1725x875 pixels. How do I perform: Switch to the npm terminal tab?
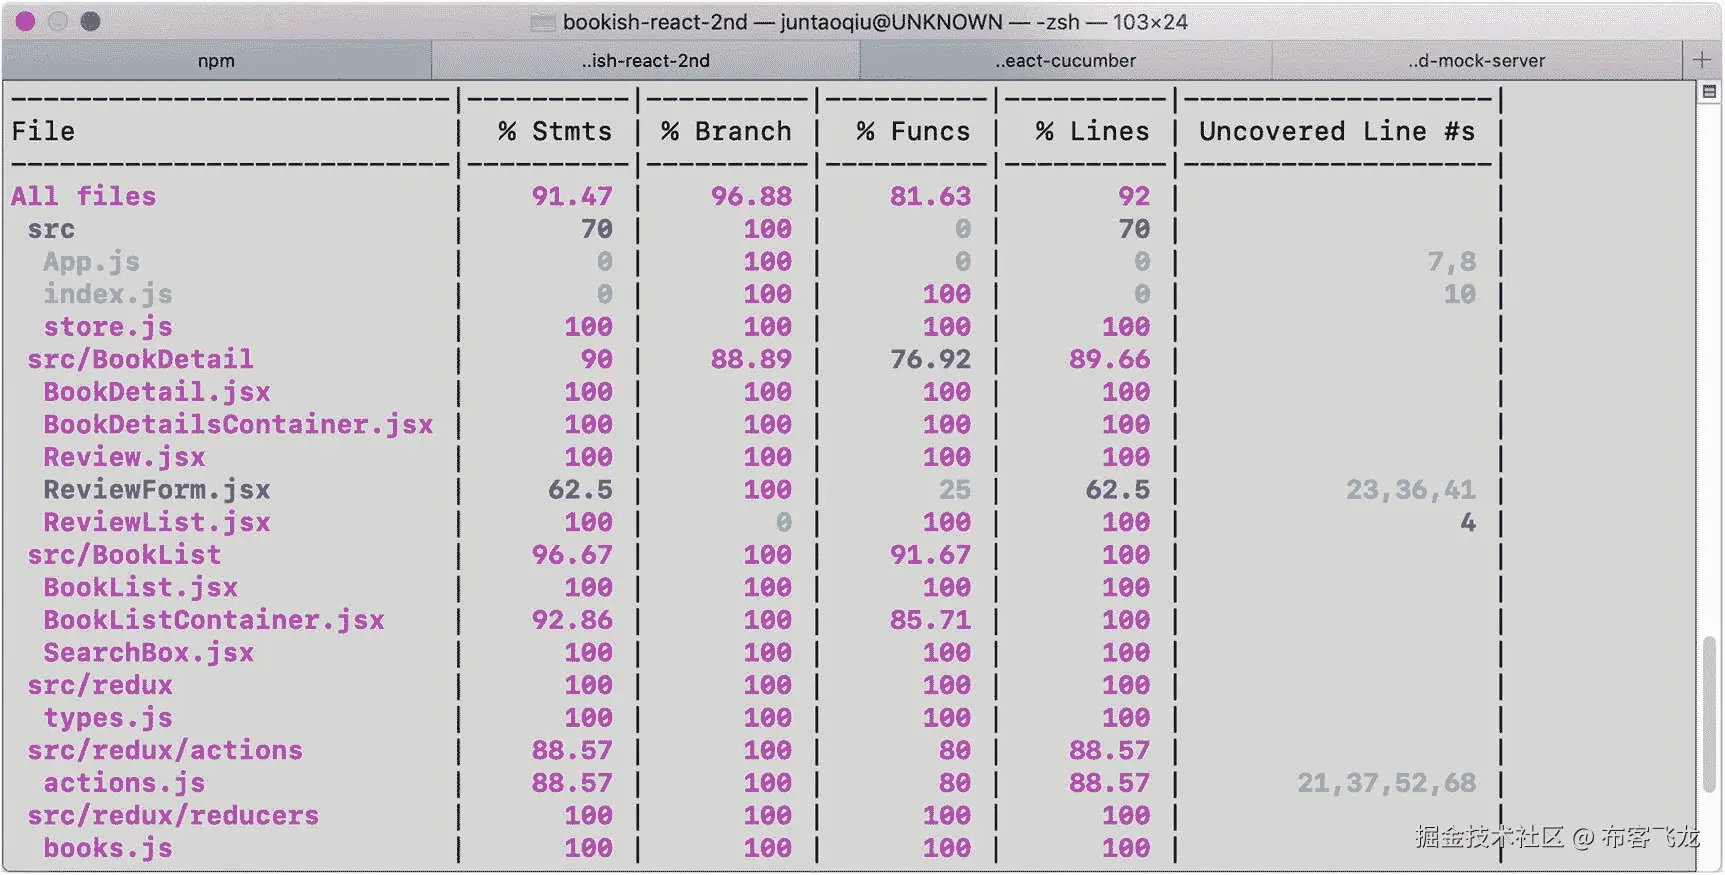216,60
